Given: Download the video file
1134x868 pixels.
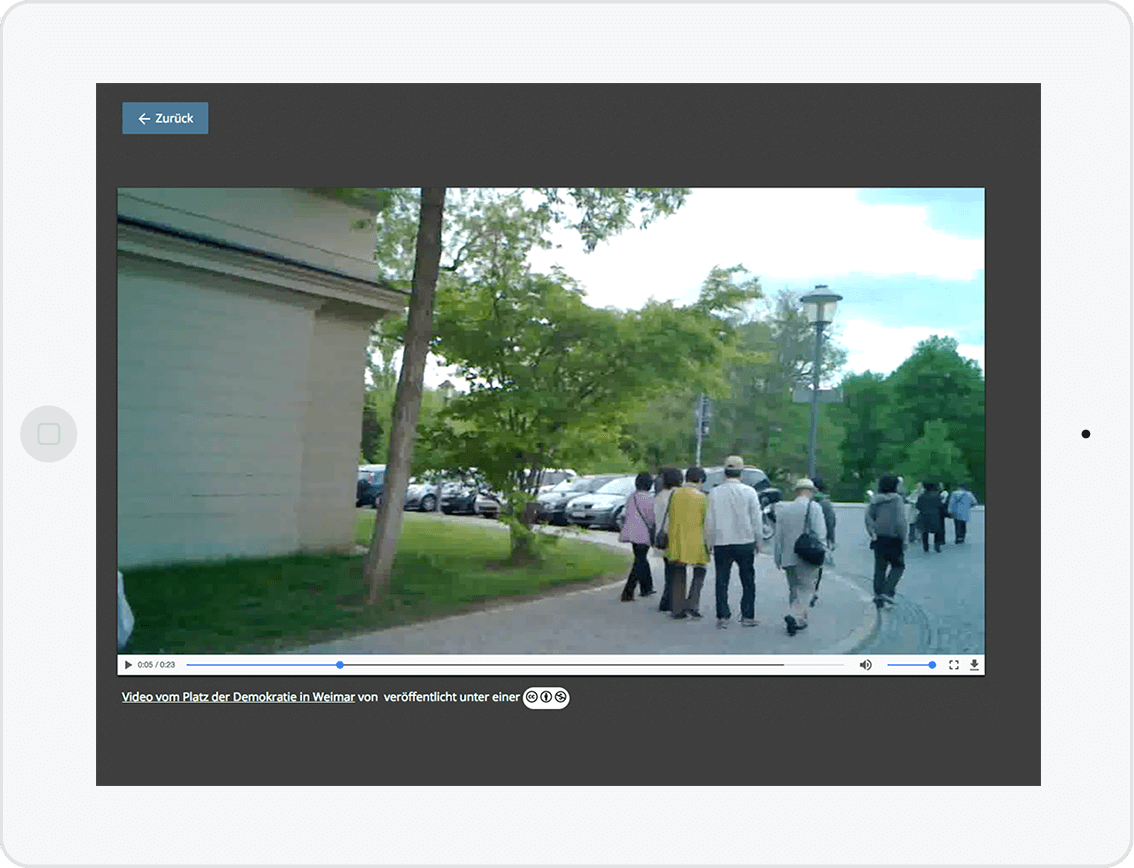Looking at the screenshot, I should pyautogui.click(x=974, y=665).
